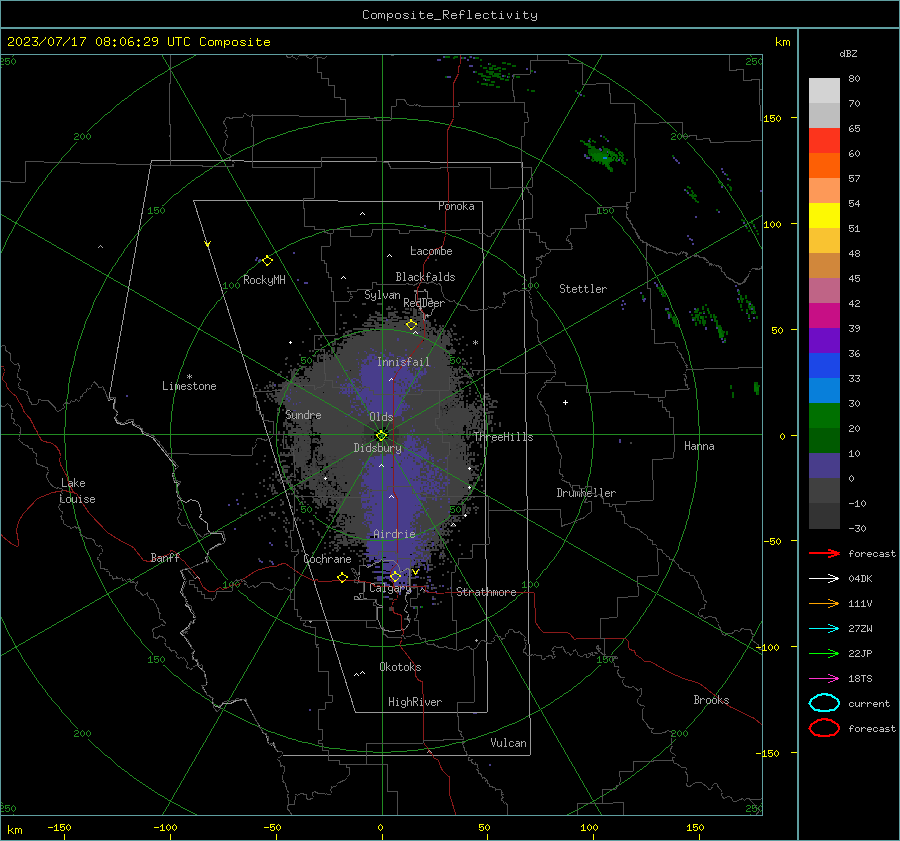
Task: Click the Sylvan label
Action: 382,295
